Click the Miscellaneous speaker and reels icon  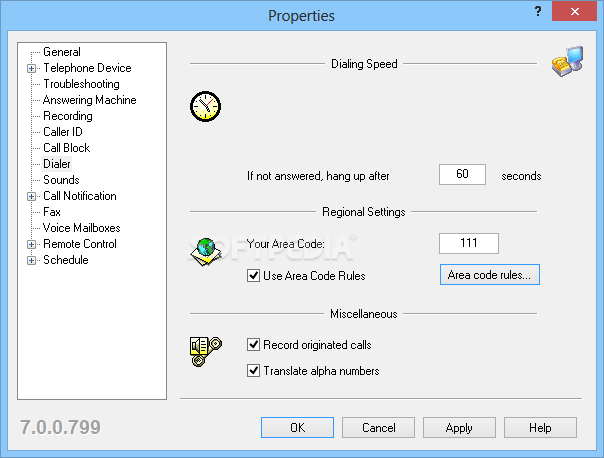click(206, 351)
